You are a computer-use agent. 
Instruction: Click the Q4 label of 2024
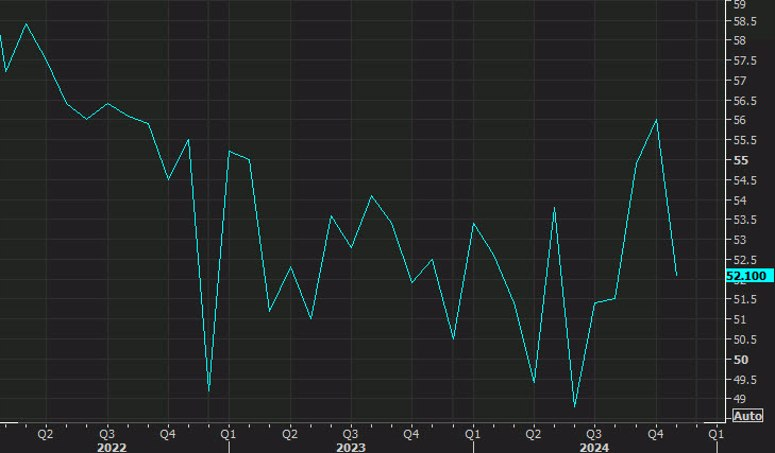(655, 434)
